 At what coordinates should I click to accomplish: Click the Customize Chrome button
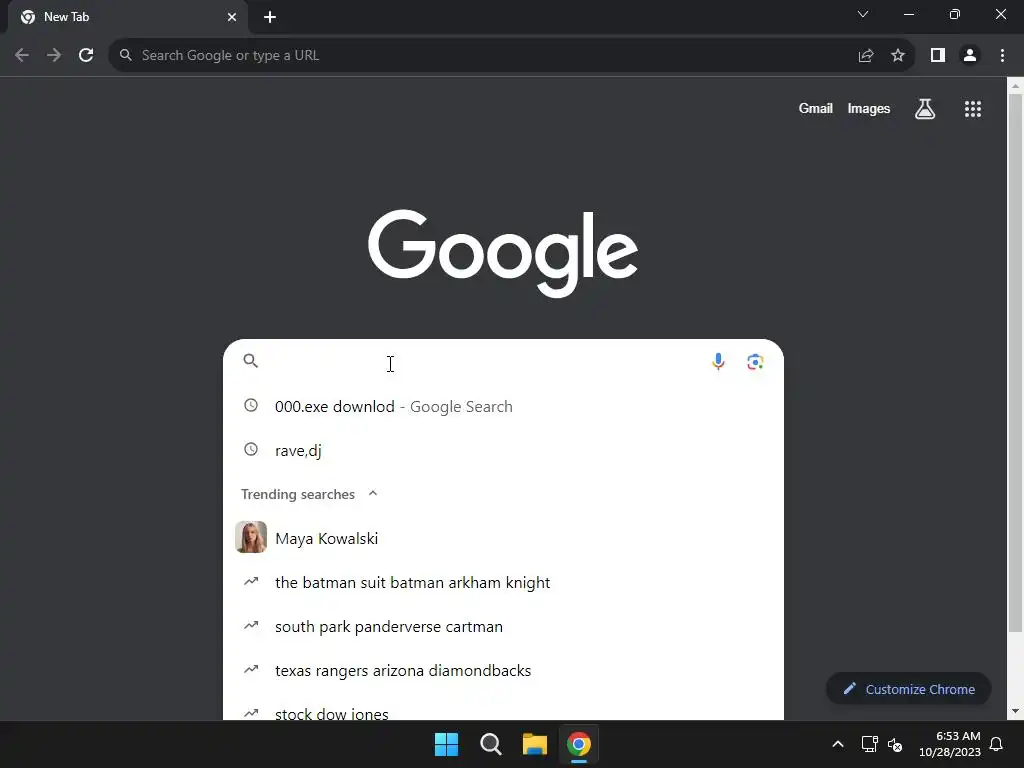point(908,689)
